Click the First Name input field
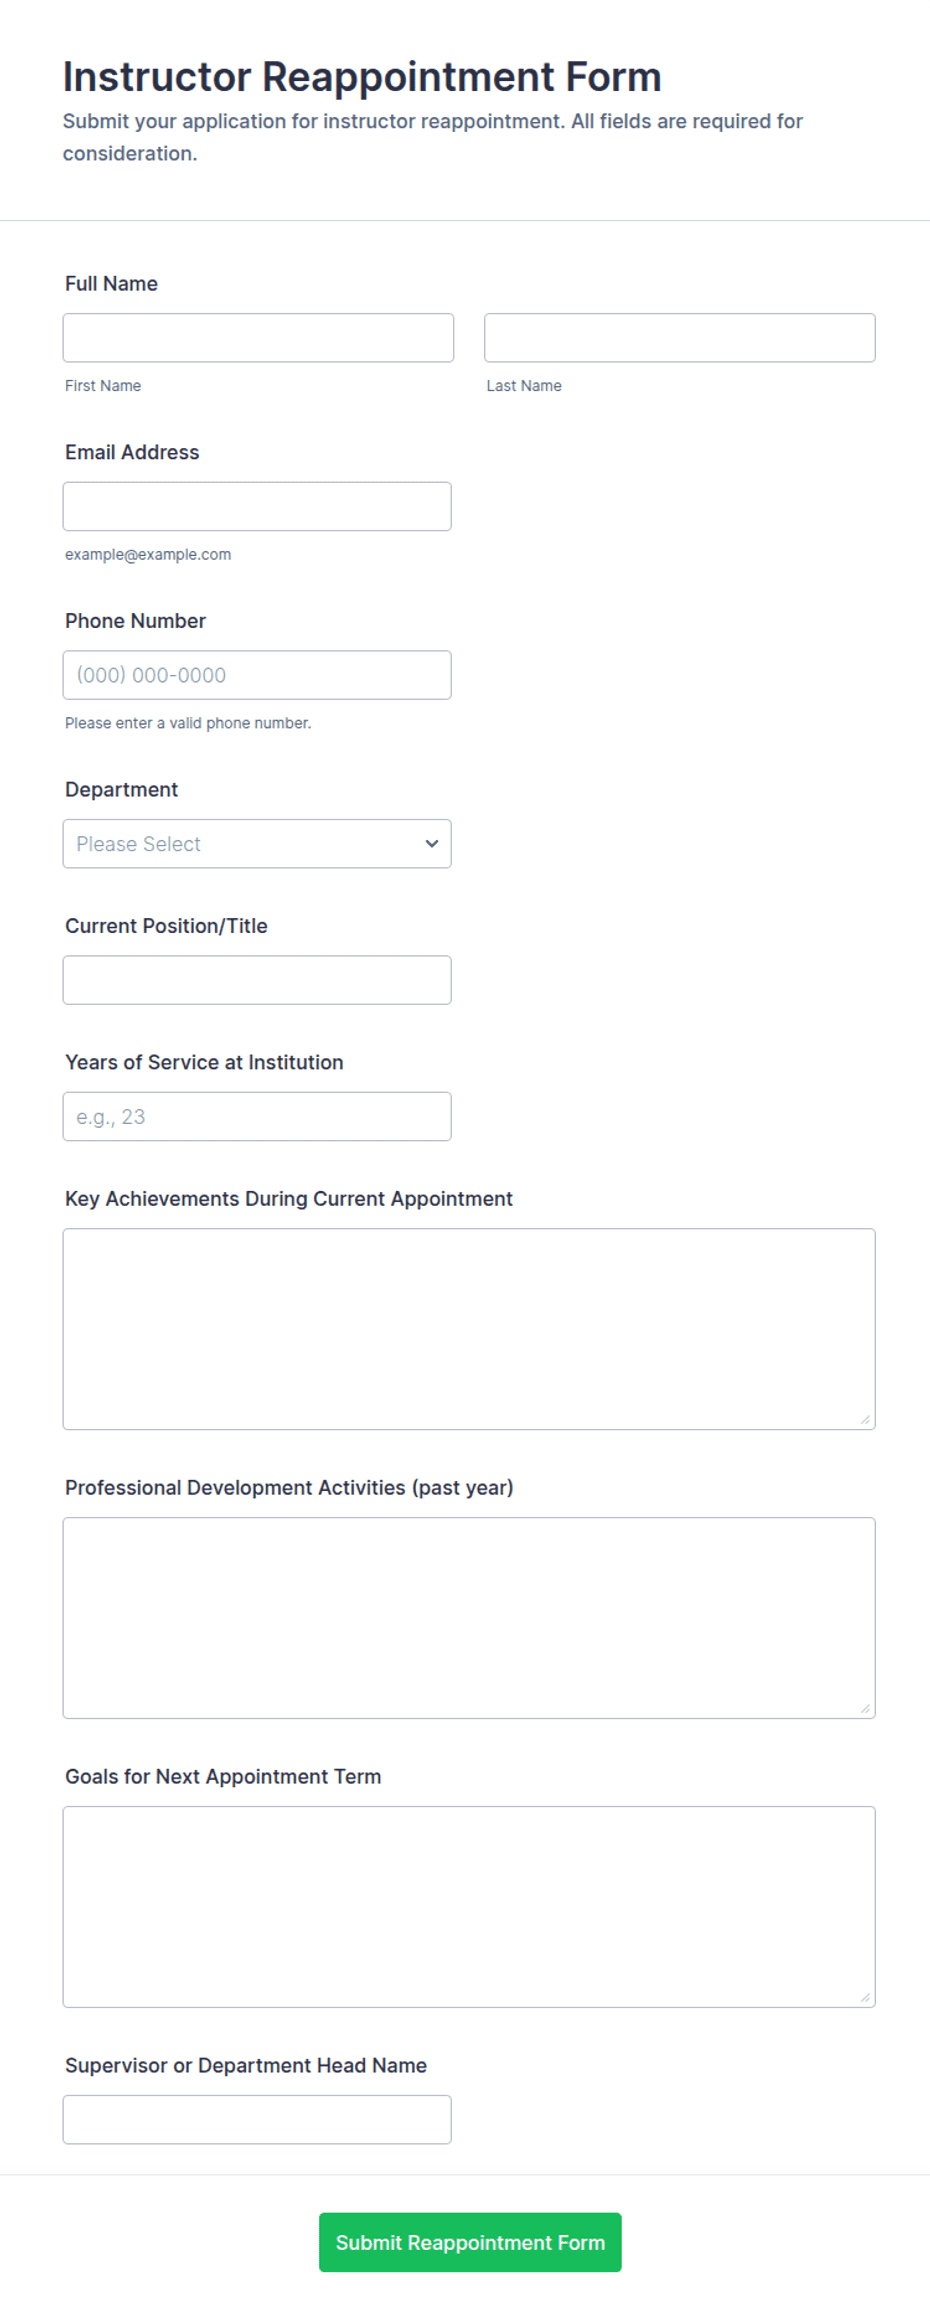 (x=258, y=338)
